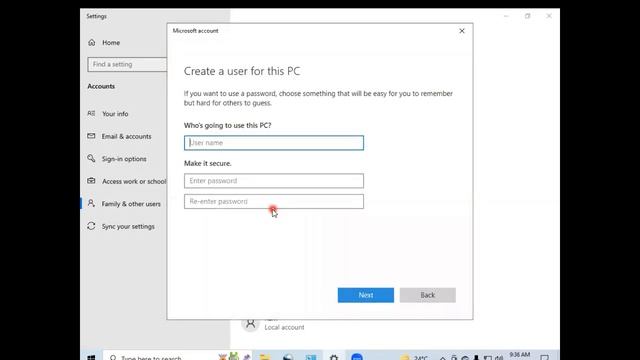Image resolution: width=640 pixels, height=360 pixels.
Task: Focus the Find a setting search box
Action: [127, 64]
